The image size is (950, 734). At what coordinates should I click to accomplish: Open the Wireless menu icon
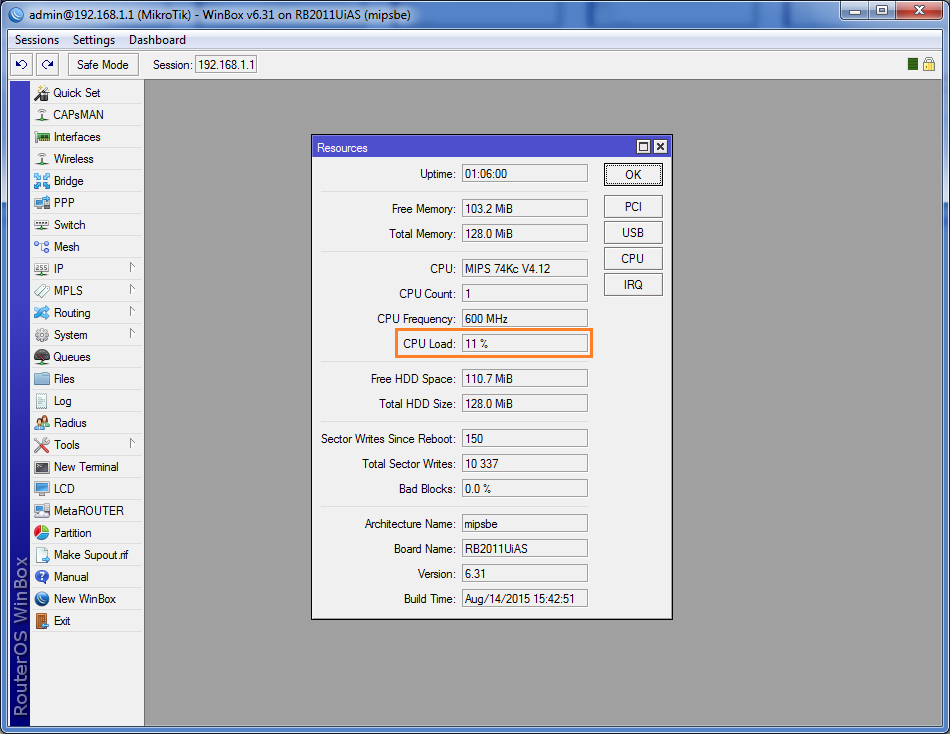42,159
